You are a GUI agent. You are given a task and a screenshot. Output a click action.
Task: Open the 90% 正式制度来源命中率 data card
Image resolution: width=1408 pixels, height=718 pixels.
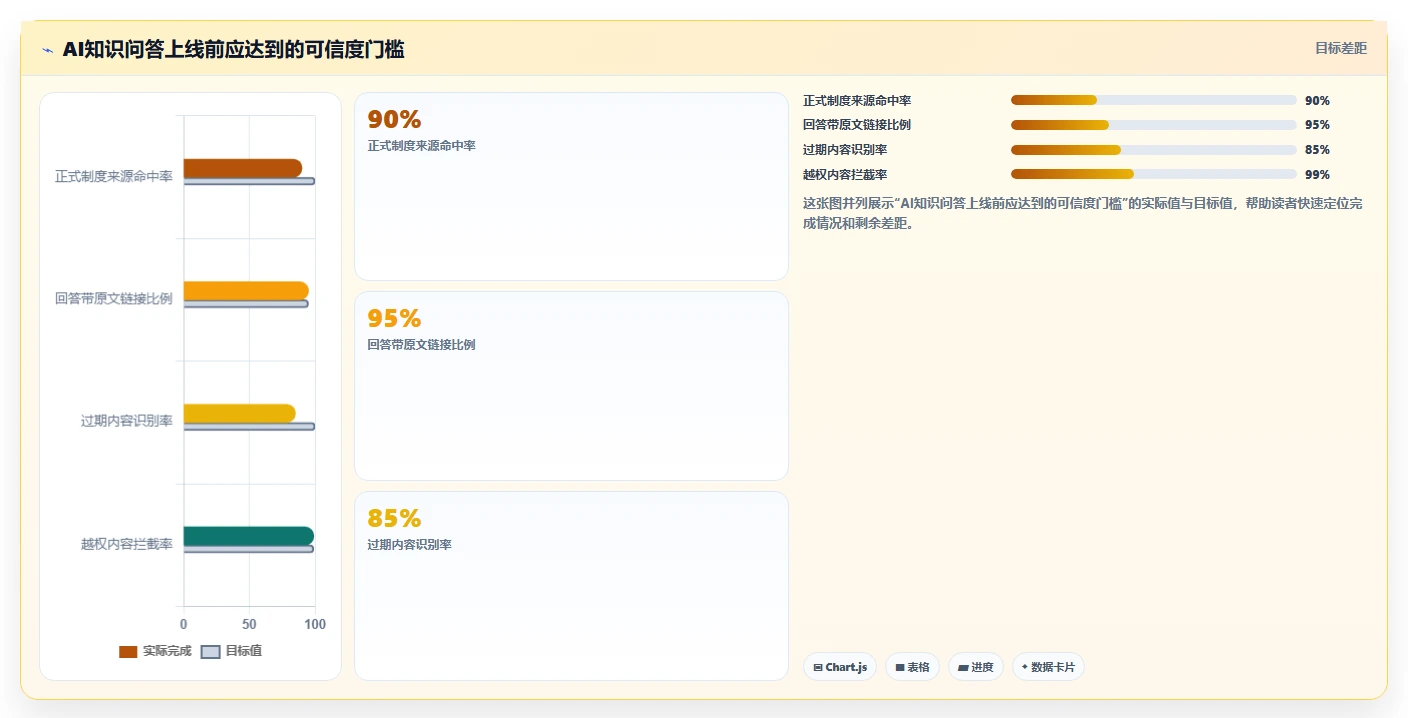coord(571,187)
